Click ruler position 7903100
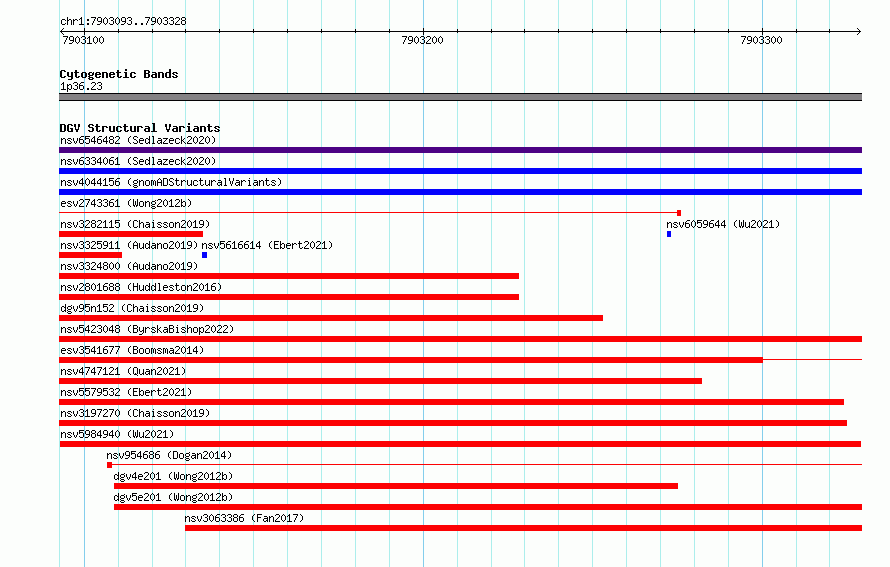 [x=83, y=40]
